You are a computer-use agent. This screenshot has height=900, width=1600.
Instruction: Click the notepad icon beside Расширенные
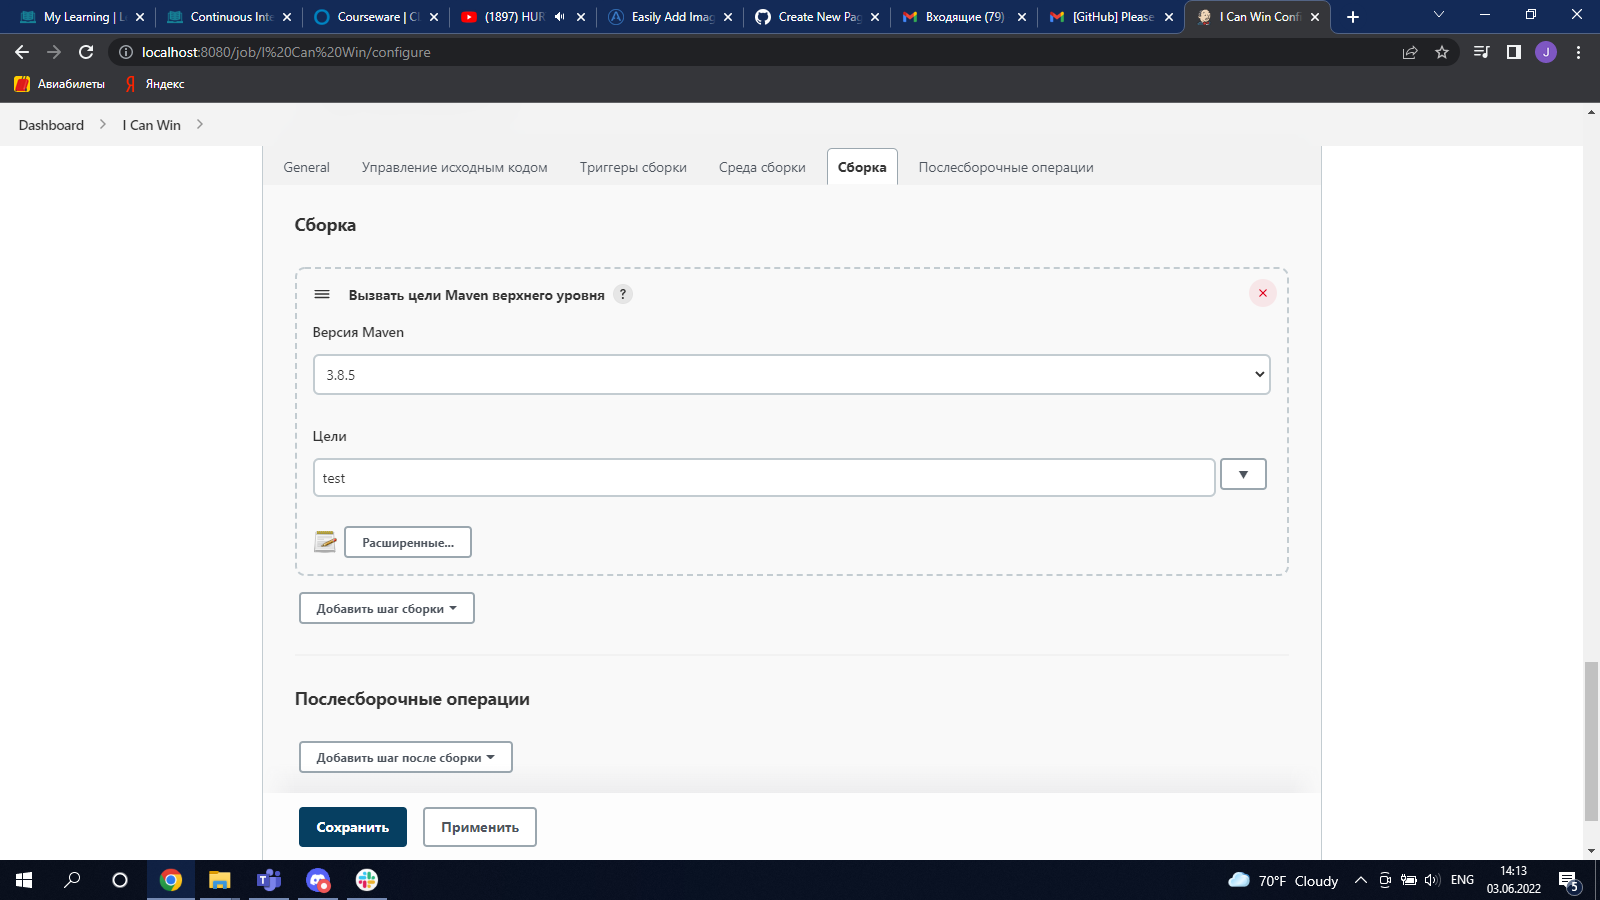(325, 542)
